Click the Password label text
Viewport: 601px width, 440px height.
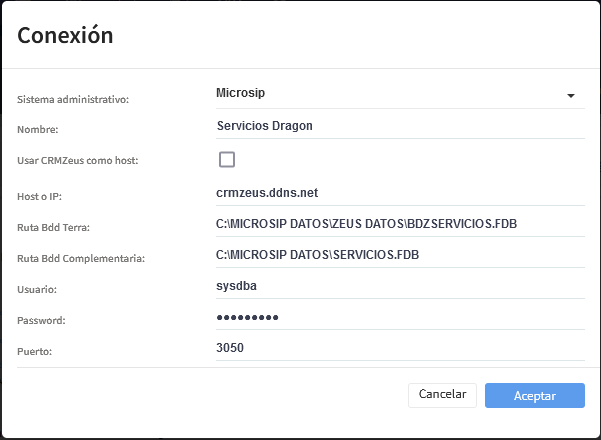pos(41,321)
